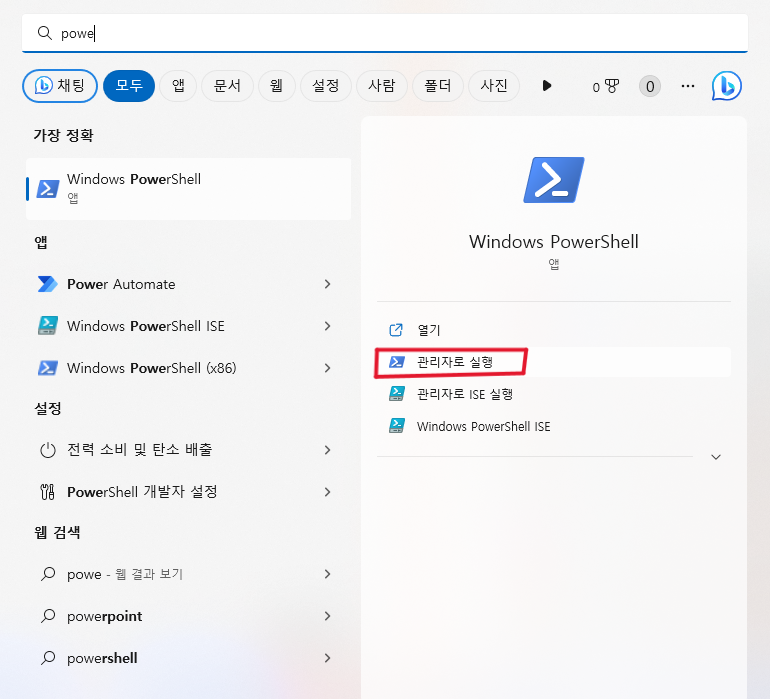
Task: Expand the PowerShell 개발자 설정 chevron
Action: (328, 492)
